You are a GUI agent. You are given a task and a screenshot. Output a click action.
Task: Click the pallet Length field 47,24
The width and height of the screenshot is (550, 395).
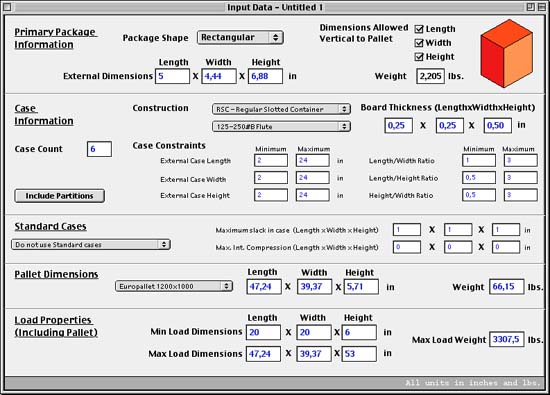click(x=264, y=287)
